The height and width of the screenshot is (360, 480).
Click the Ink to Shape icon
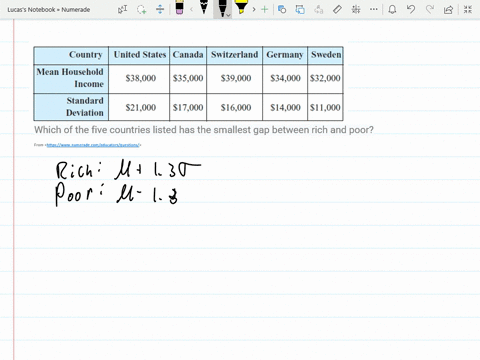pyautogui.click(x=300, y=9)
